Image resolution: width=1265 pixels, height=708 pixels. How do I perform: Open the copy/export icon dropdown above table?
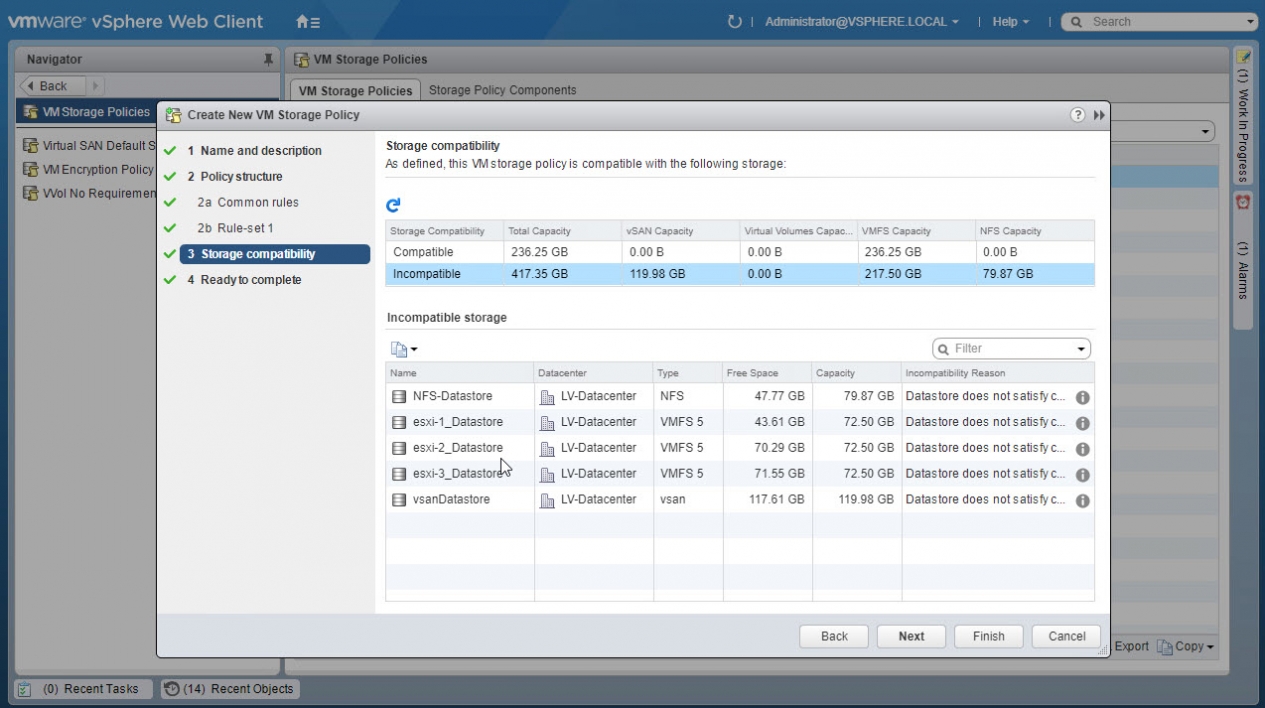click(x=404, y=349)
